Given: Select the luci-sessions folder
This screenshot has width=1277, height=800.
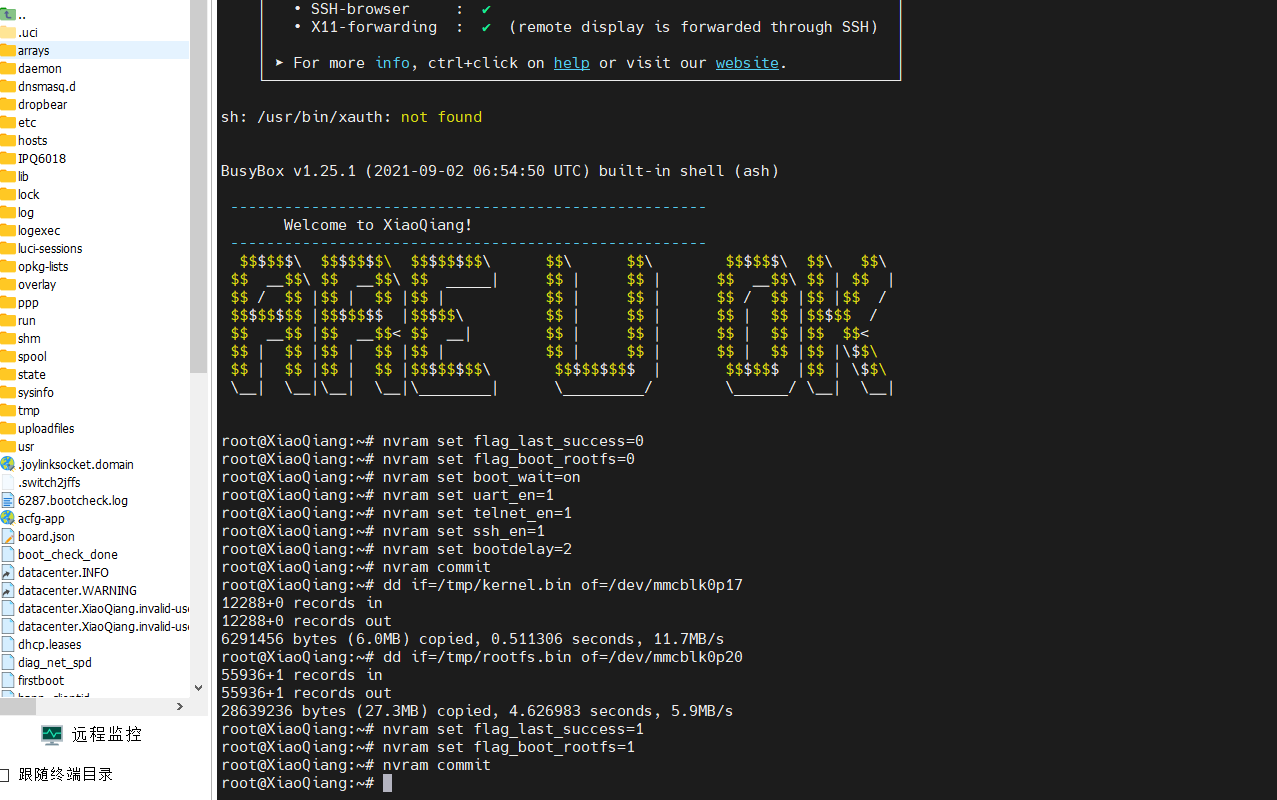Looking at the screenshot, I should click(50, 248).
